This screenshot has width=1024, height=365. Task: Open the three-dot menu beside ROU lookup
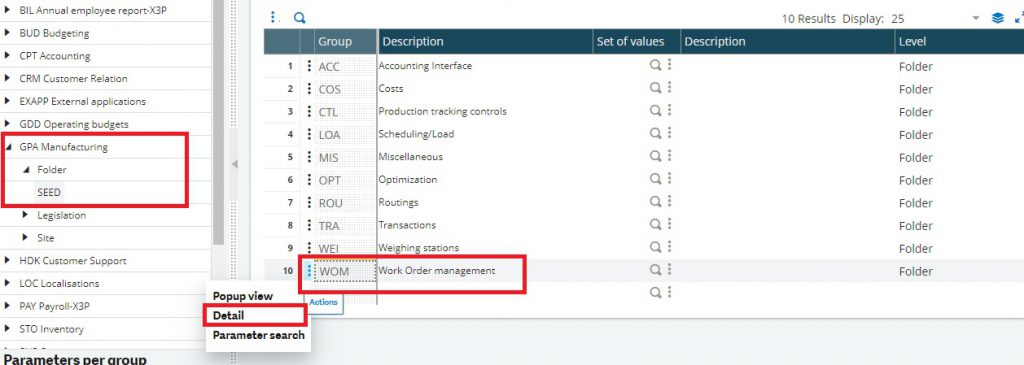[669, 202]
